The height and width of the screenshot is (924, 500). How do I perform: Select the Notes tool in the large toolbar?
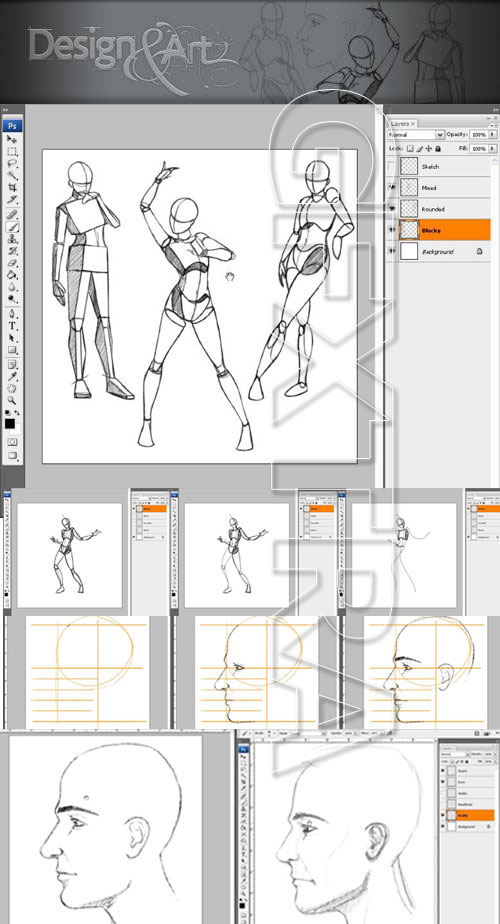pos(12,365)
